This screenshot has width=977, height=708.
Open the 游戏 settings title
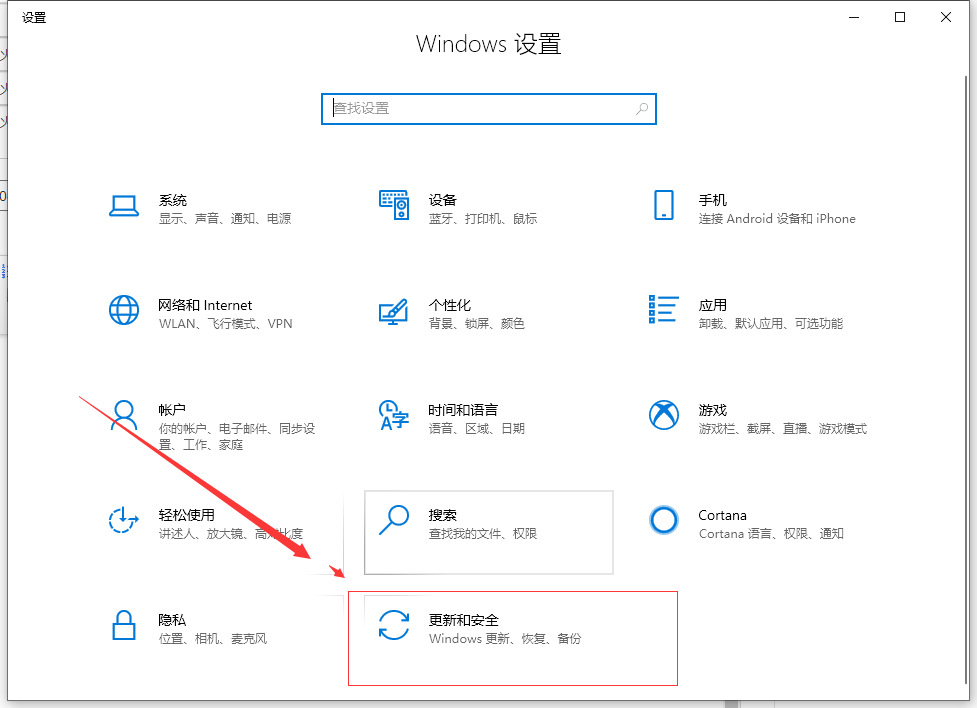click(x=712, y=410)
